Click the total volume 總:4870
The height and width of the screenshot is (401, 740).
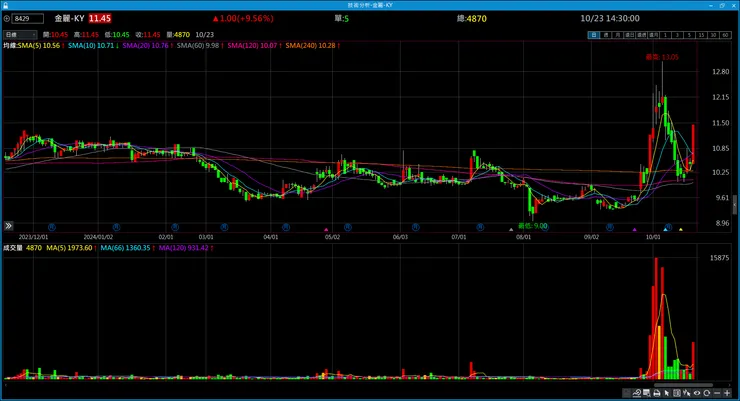tap(471, 19)
